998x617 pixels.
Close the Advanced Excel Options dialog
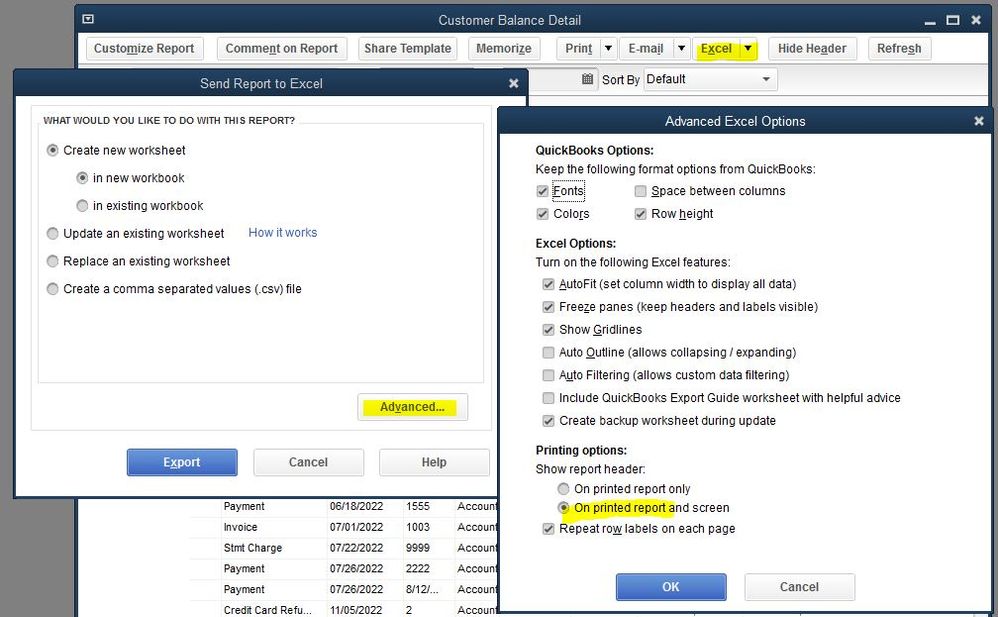pos(979,121)
